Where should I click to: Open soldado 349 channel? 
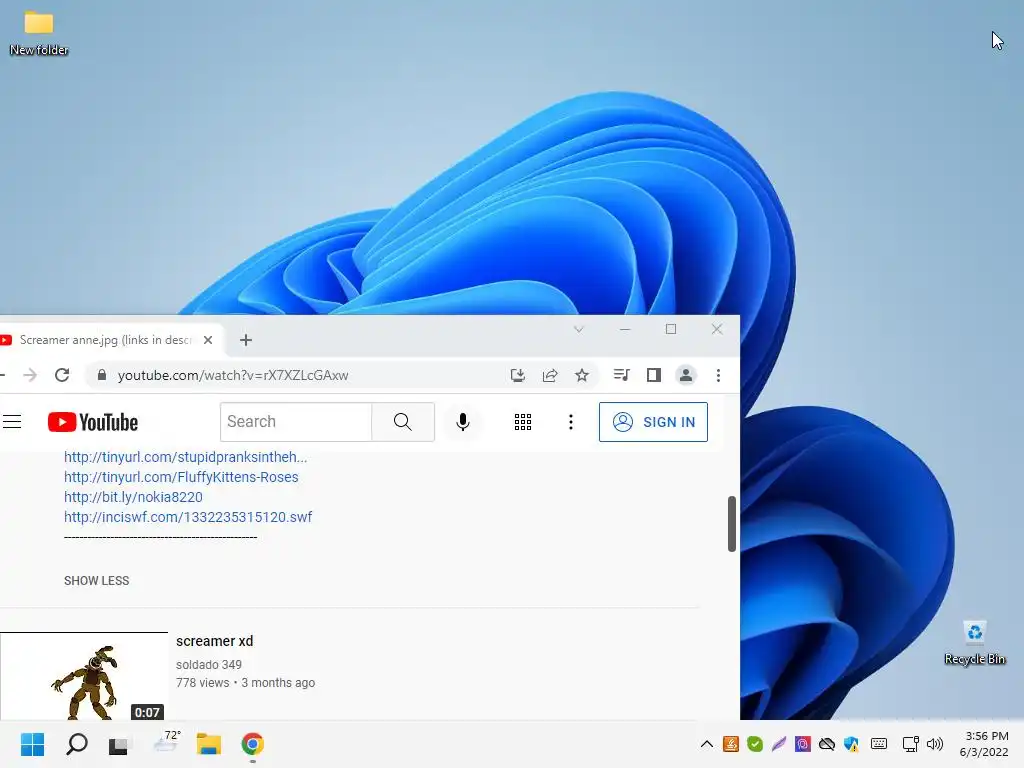tap(209, 665)
